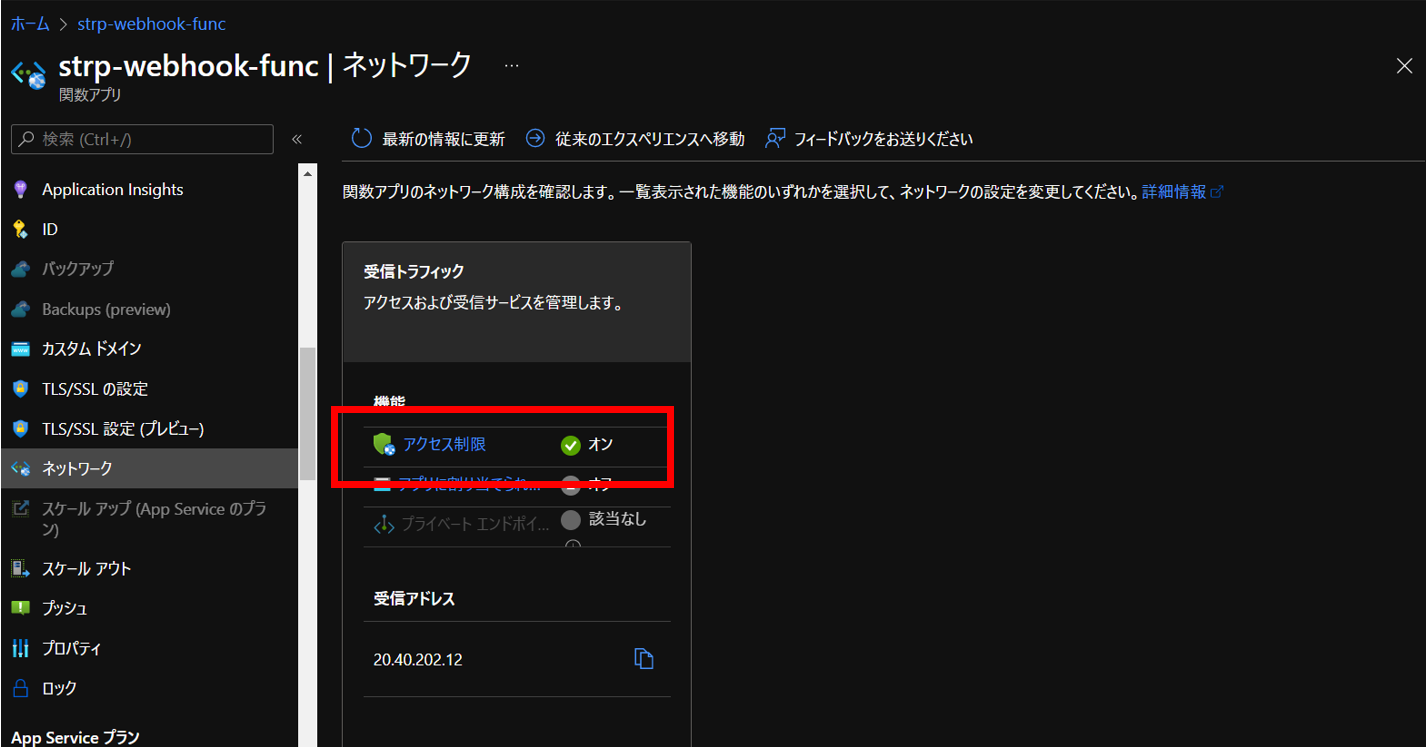Click the プッシュ sidebar icon
Screen dimensions: 1426x747
[x=20, y=607]
